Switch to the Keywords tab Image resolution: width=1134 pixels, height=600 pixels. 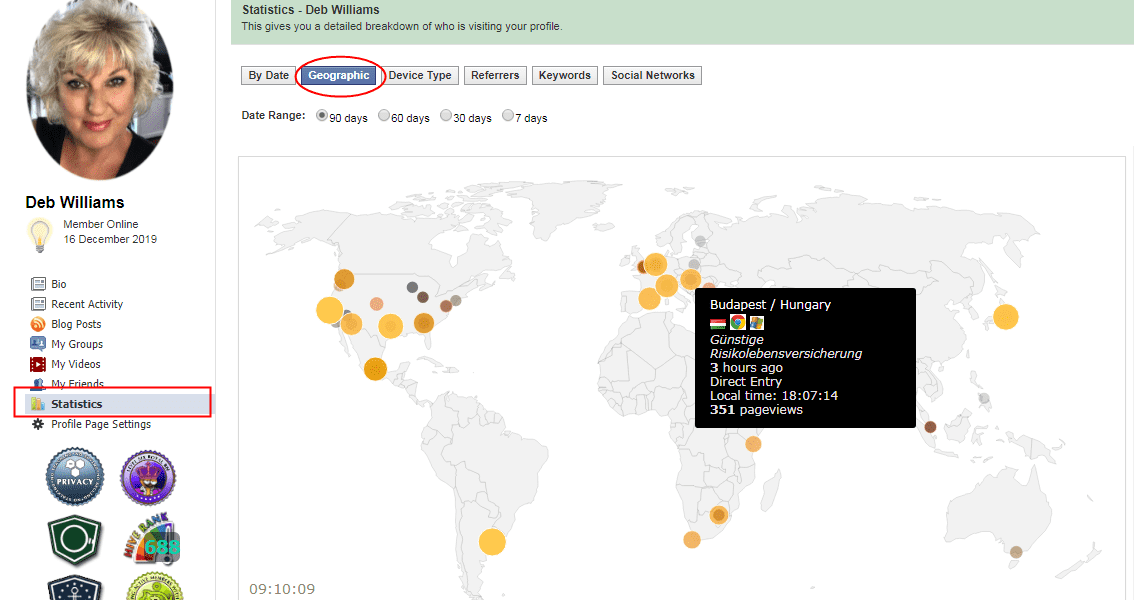(x=565, y=75)
